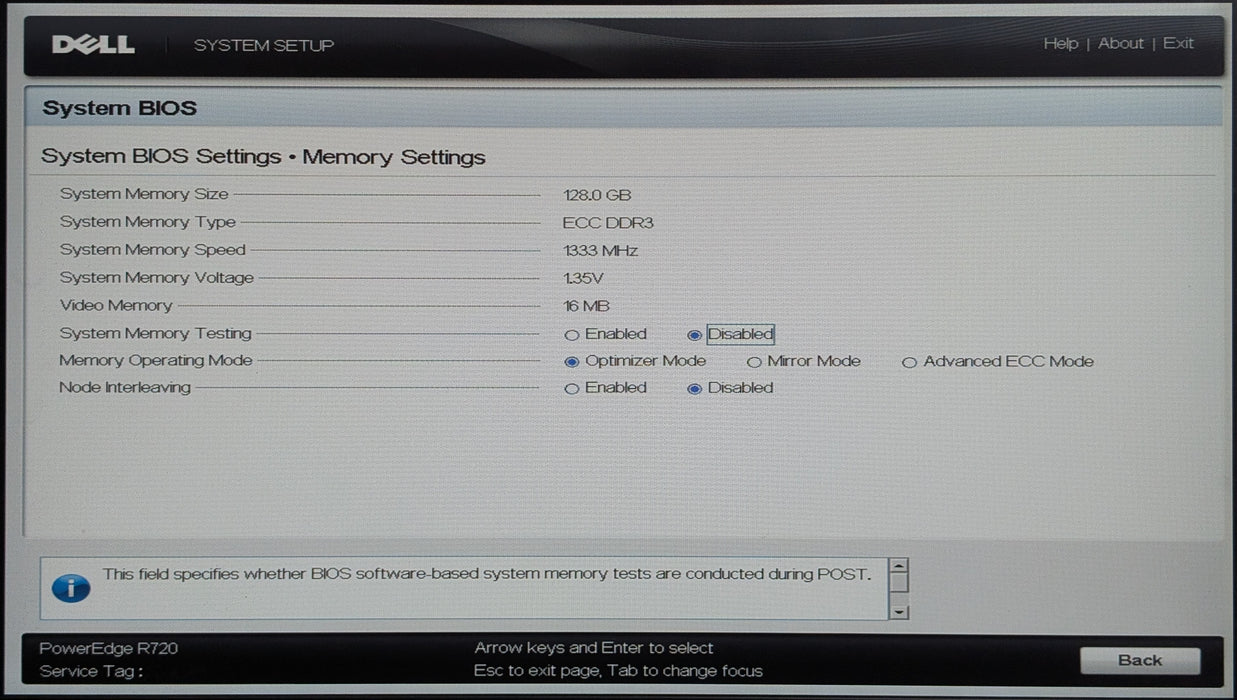Screen dimensions: 1237x700
Task: Click the 1.35V value
Action: point(584,279)
